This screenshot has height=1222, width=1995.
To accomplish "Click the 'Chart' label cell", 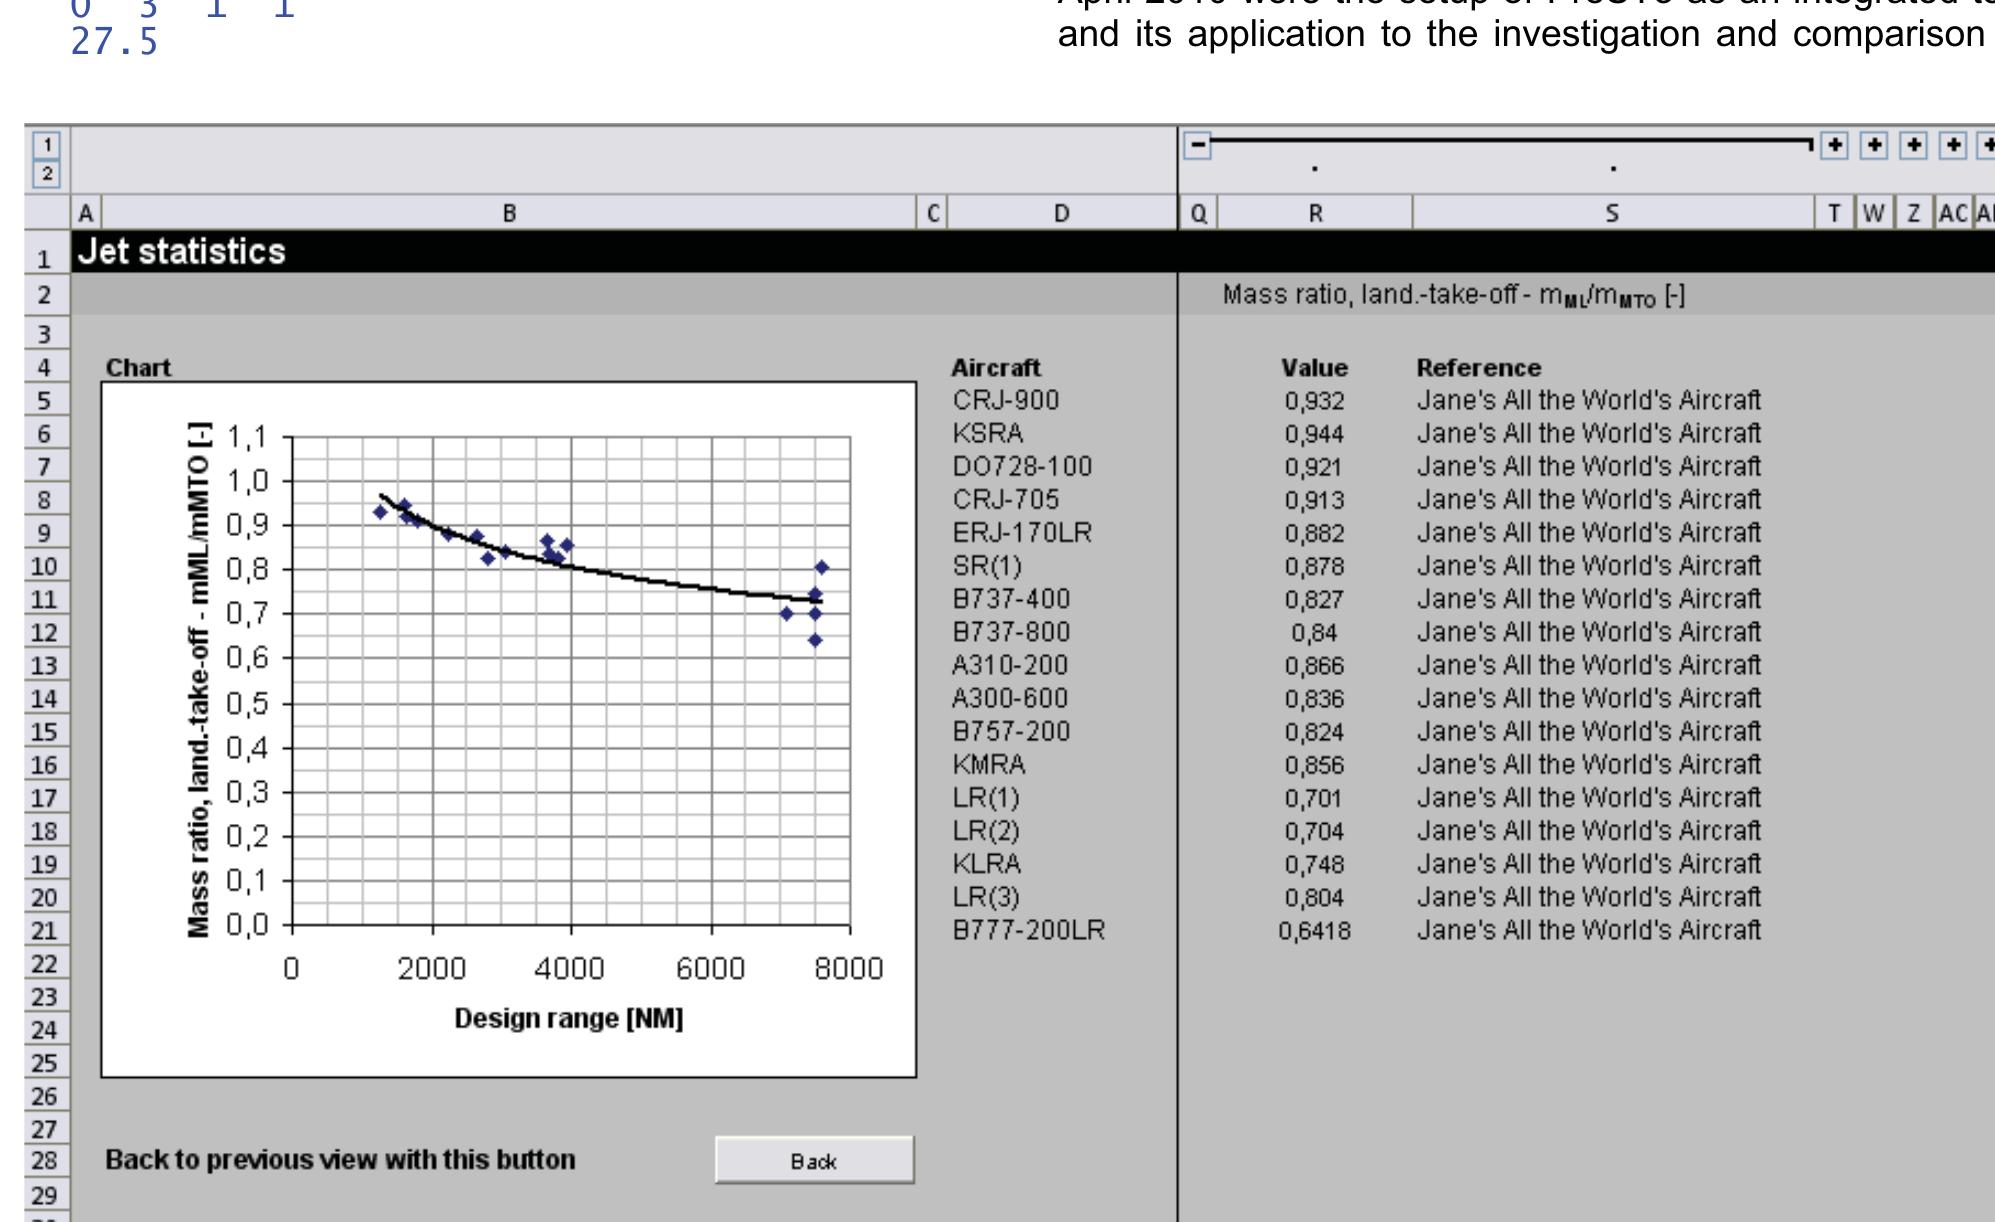I will coord(139,368).
